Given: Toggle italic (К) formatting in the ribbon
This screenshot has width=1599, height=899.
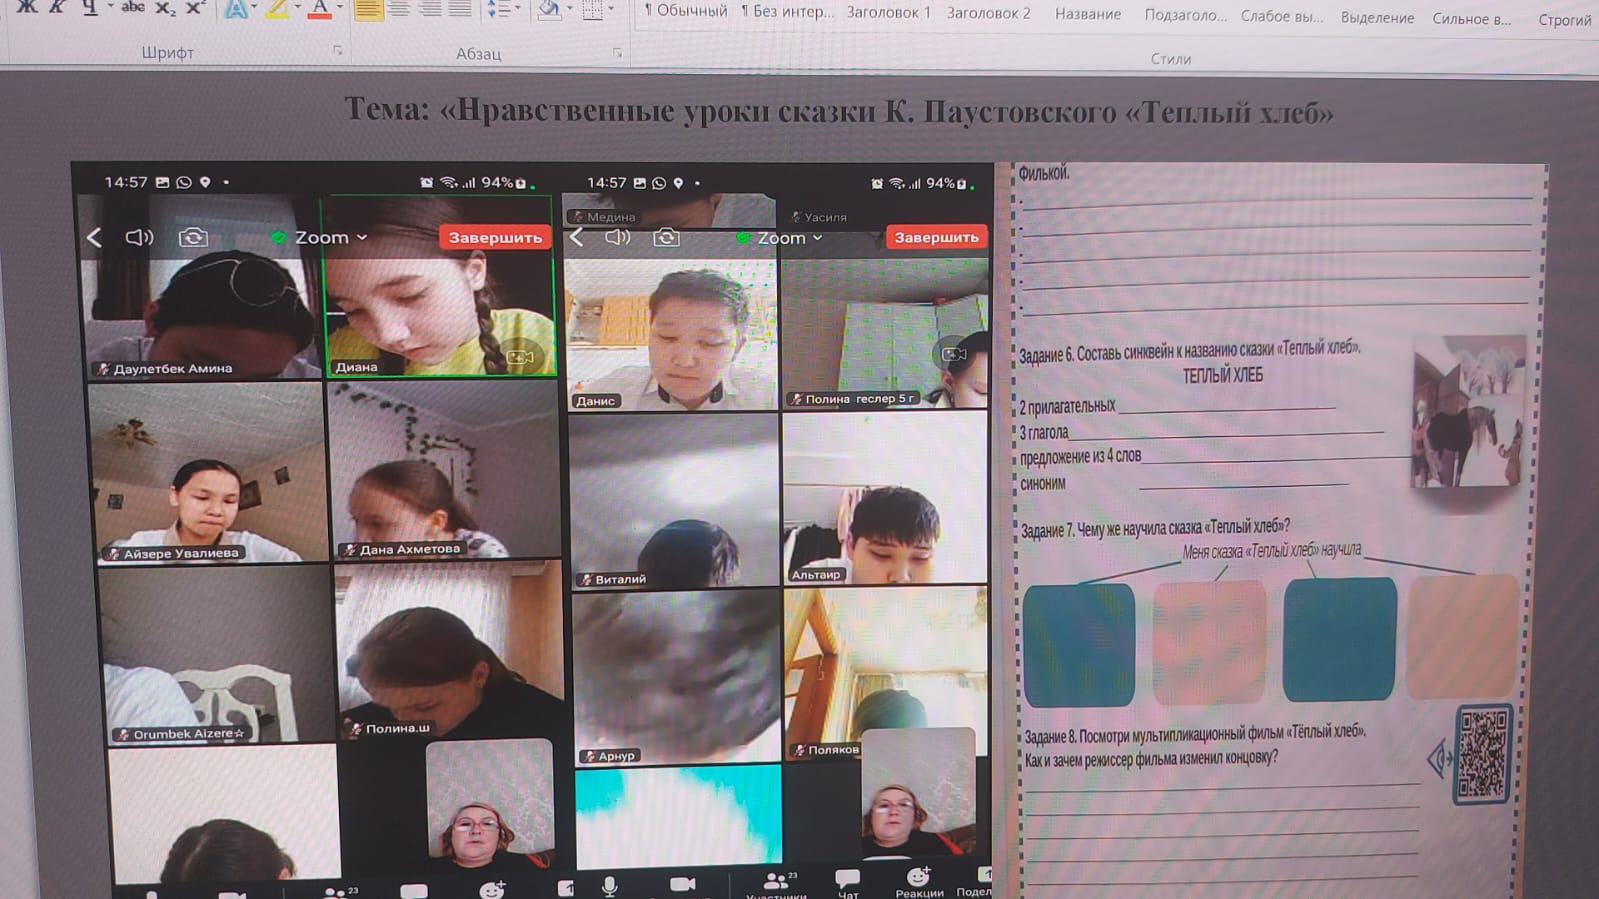Looking at the screenshot, I should [x=57, y=7].
